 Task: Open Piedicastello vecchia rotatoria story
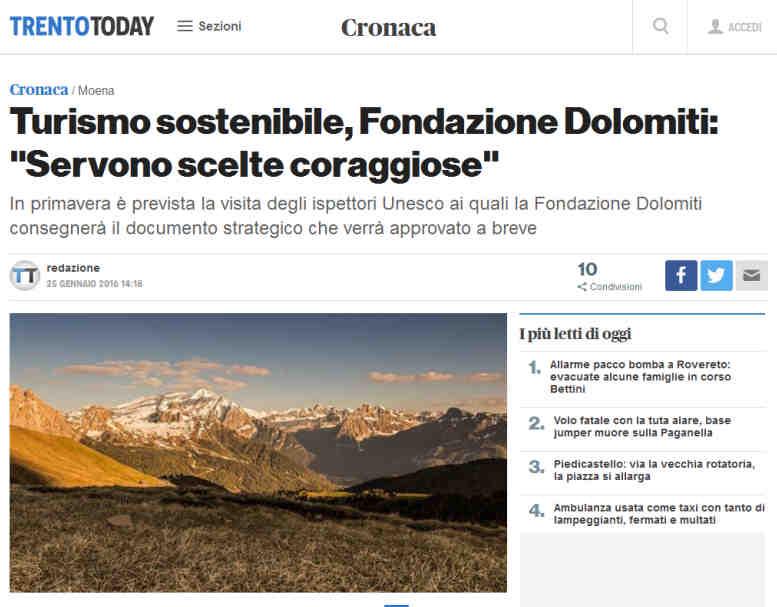coord(654,470)
